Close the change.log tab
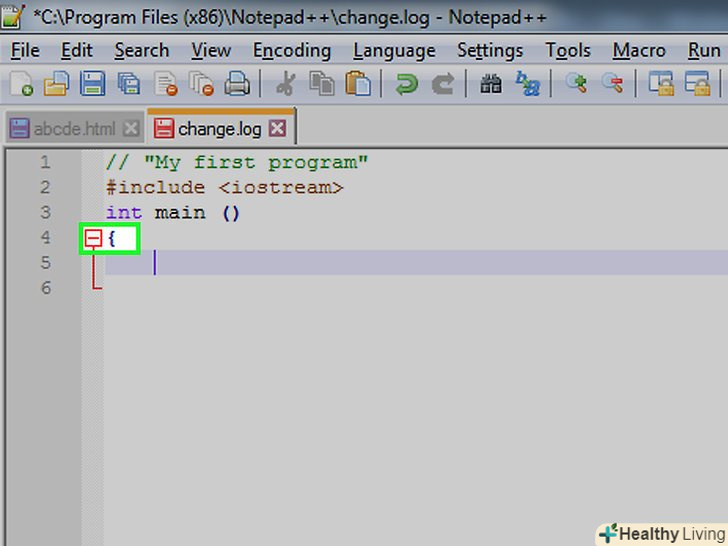The width and height of the screenshot is (728, 546). pyautogui.click(x=278, y=128)
